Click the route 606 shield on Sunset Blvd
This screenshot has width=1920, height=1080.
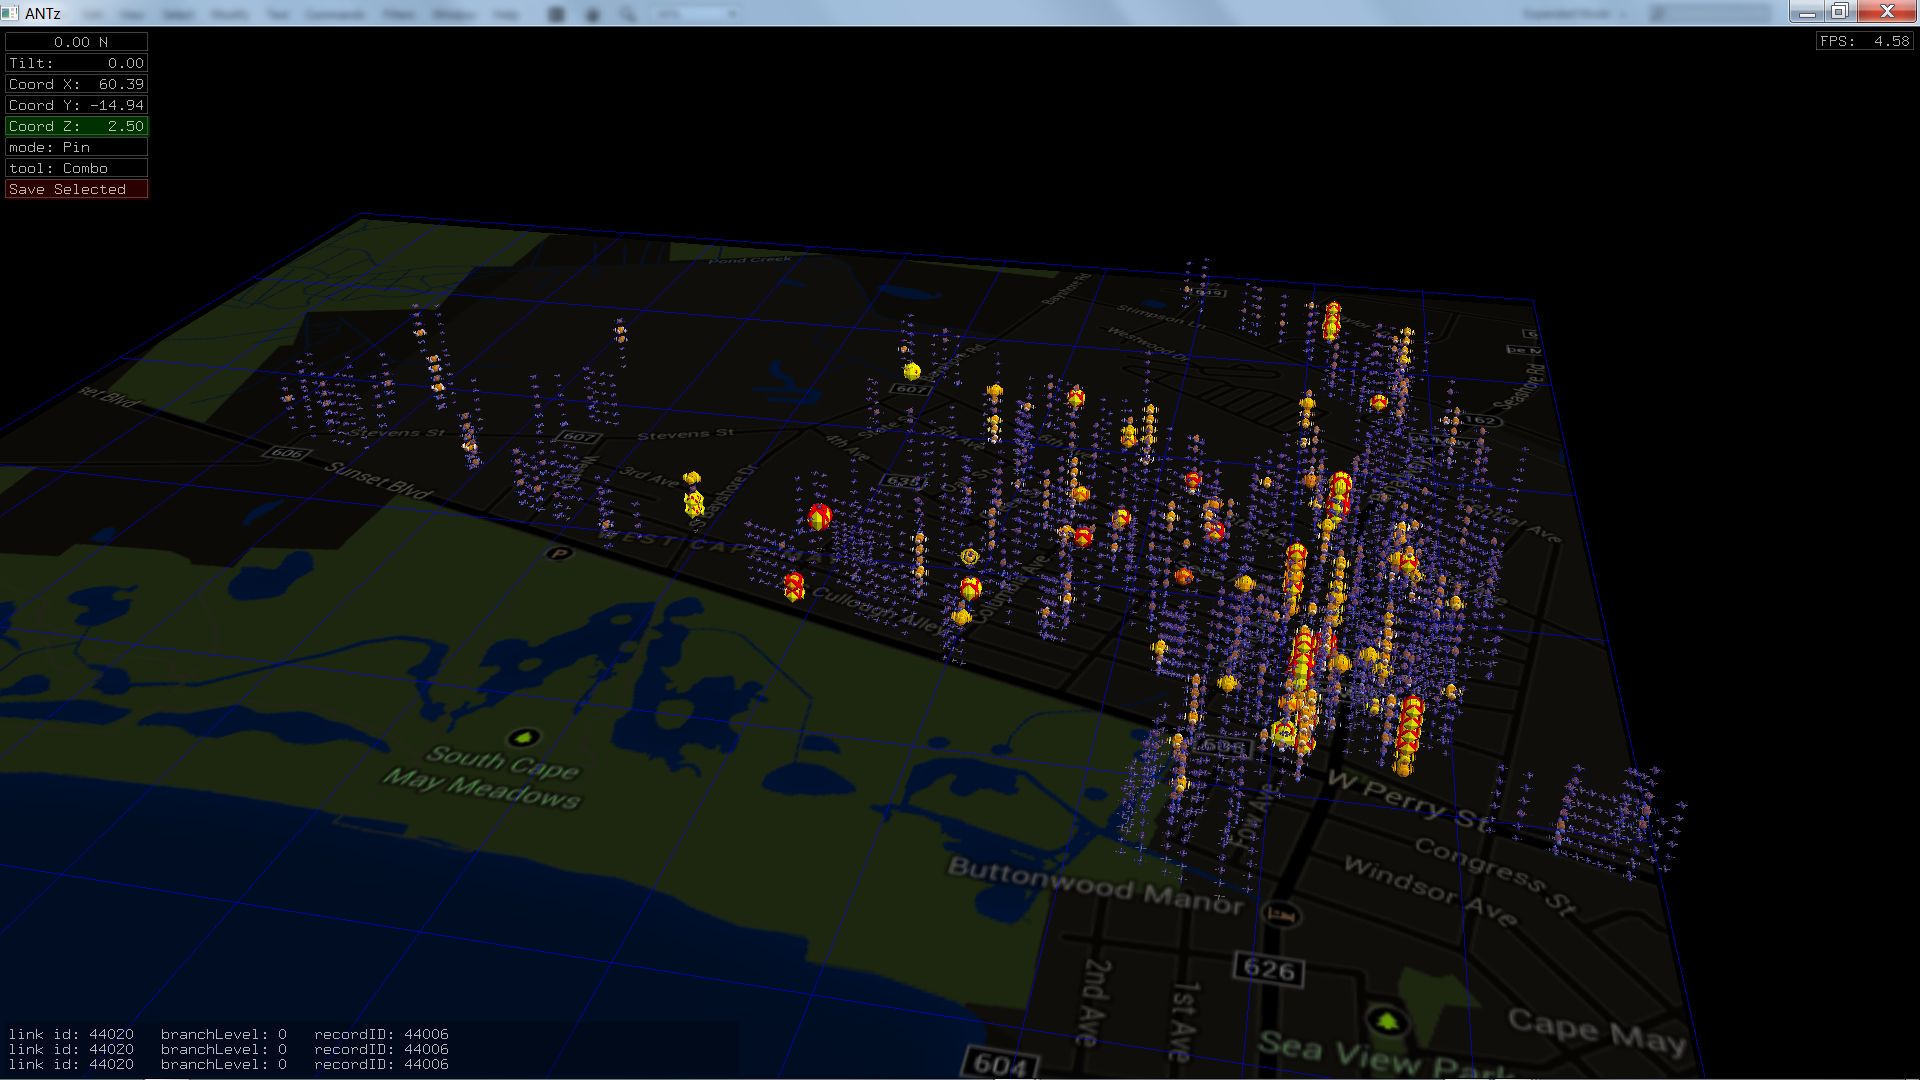pyautogui.click(x=287, y=453)
